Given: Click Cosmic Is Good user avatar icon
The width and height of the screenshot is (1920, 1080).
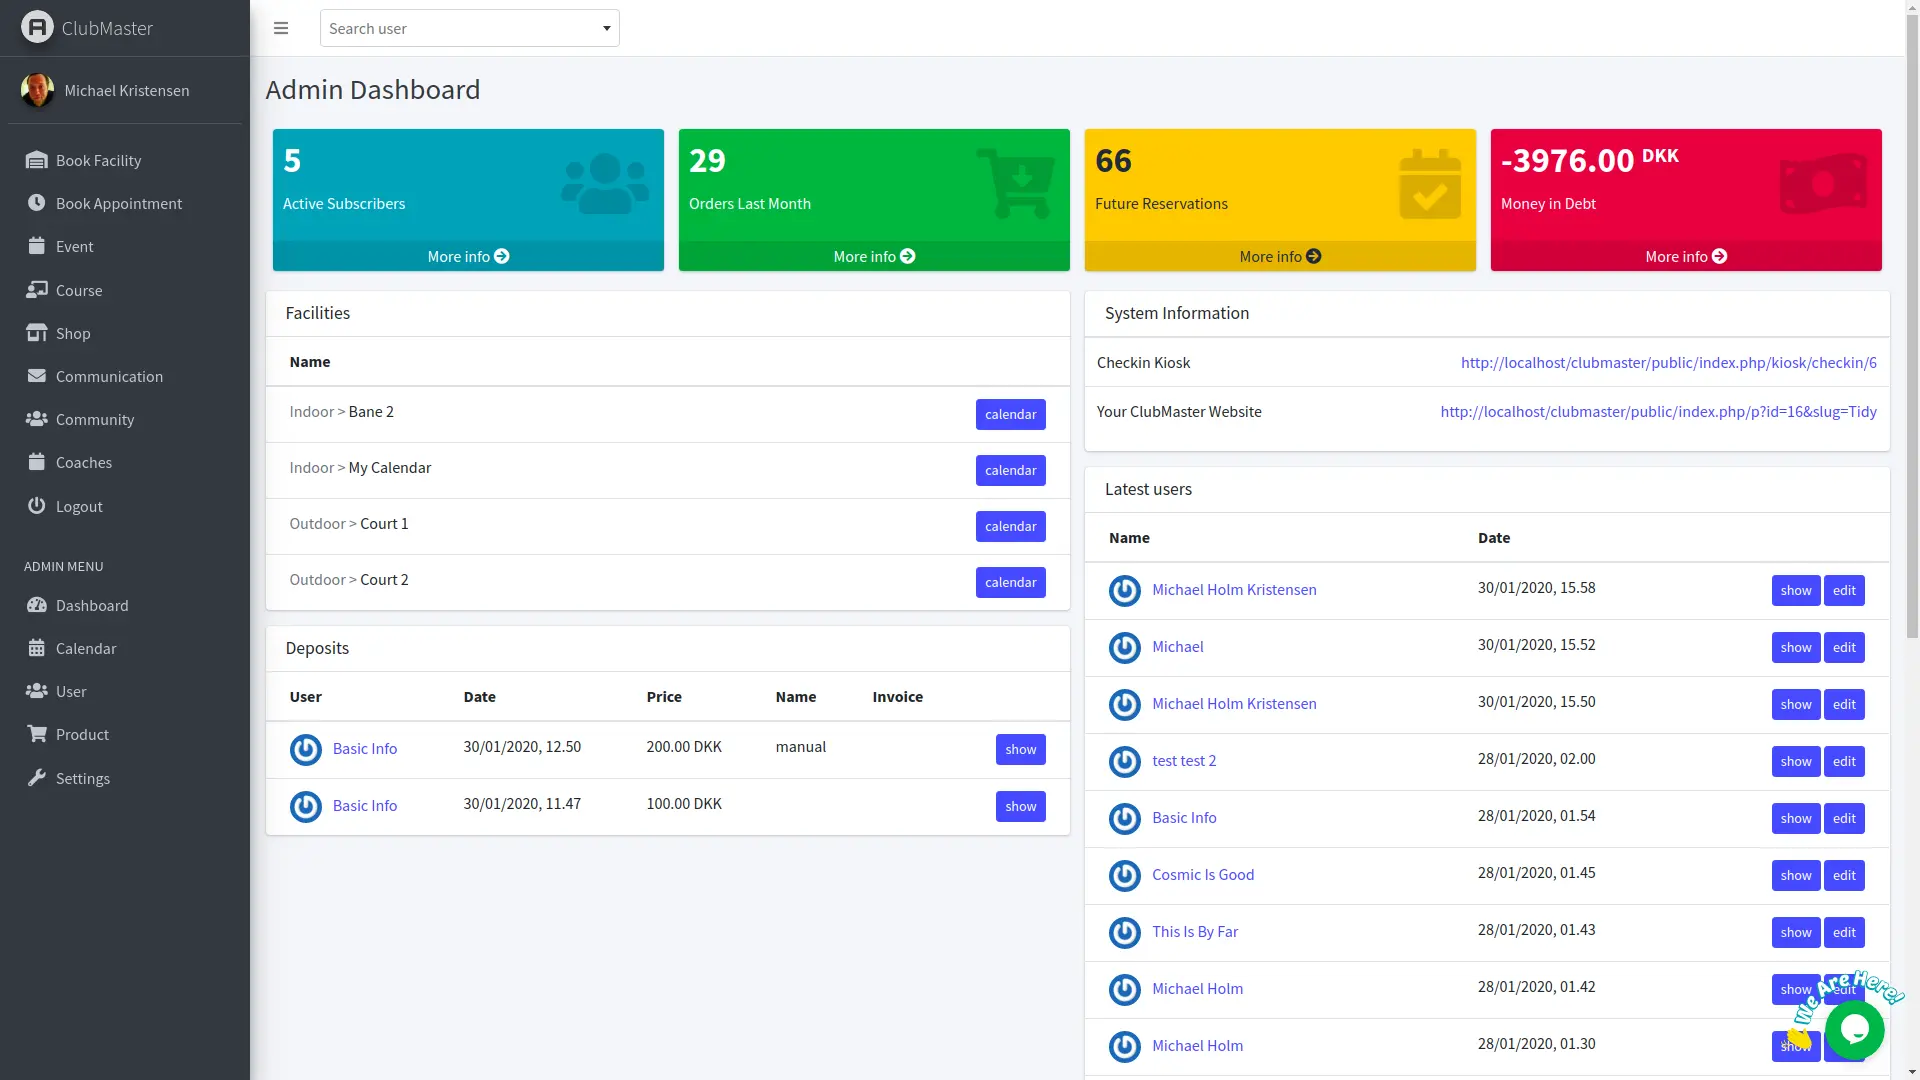Looking at the screenshot, I should coord(1124,875).
